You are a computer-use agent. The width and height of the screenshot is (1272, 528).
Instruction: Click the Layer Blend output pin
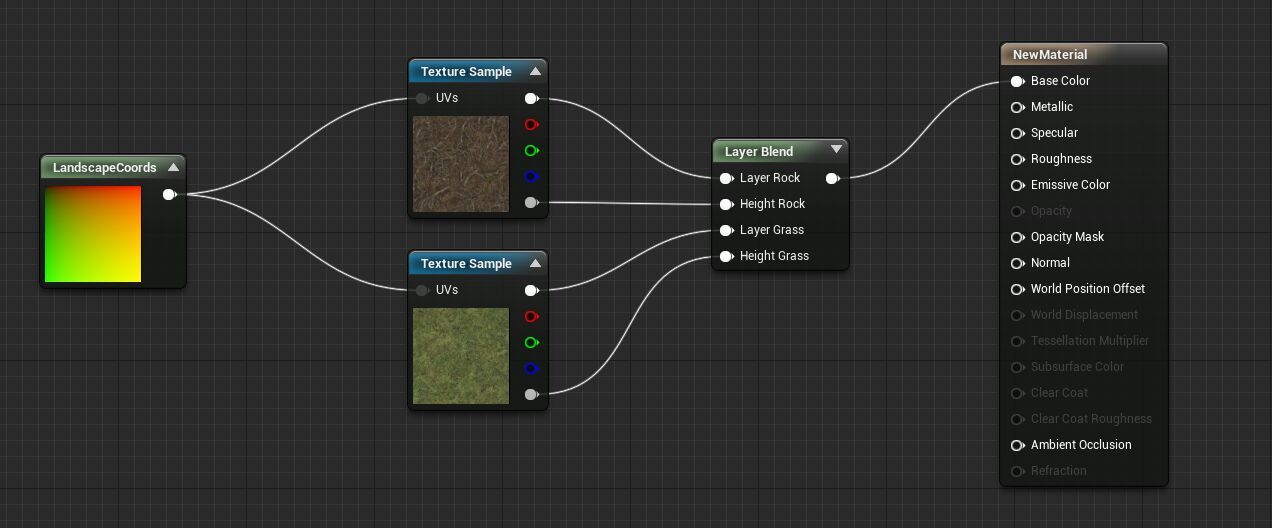coord(833,178)
